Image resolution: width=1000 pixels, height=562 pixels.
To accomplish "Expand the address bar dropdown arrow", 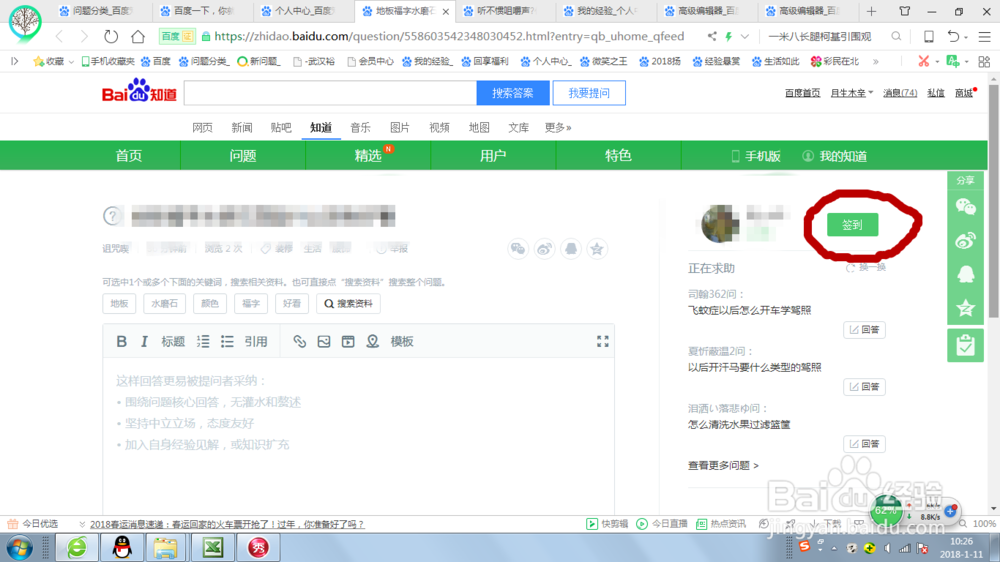I will (x=745, y=36).
